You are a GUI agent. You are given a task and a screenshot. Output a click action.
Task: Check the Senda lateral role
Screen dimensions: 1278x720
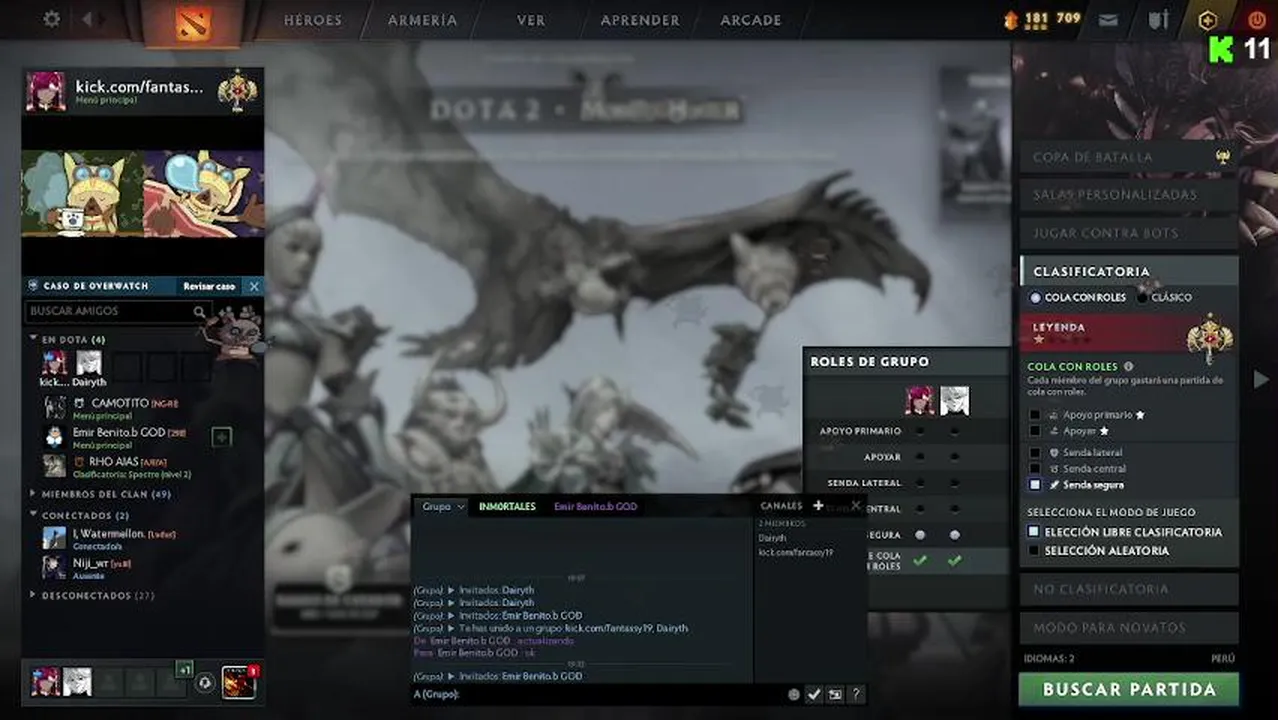(x=1035, y=453)
